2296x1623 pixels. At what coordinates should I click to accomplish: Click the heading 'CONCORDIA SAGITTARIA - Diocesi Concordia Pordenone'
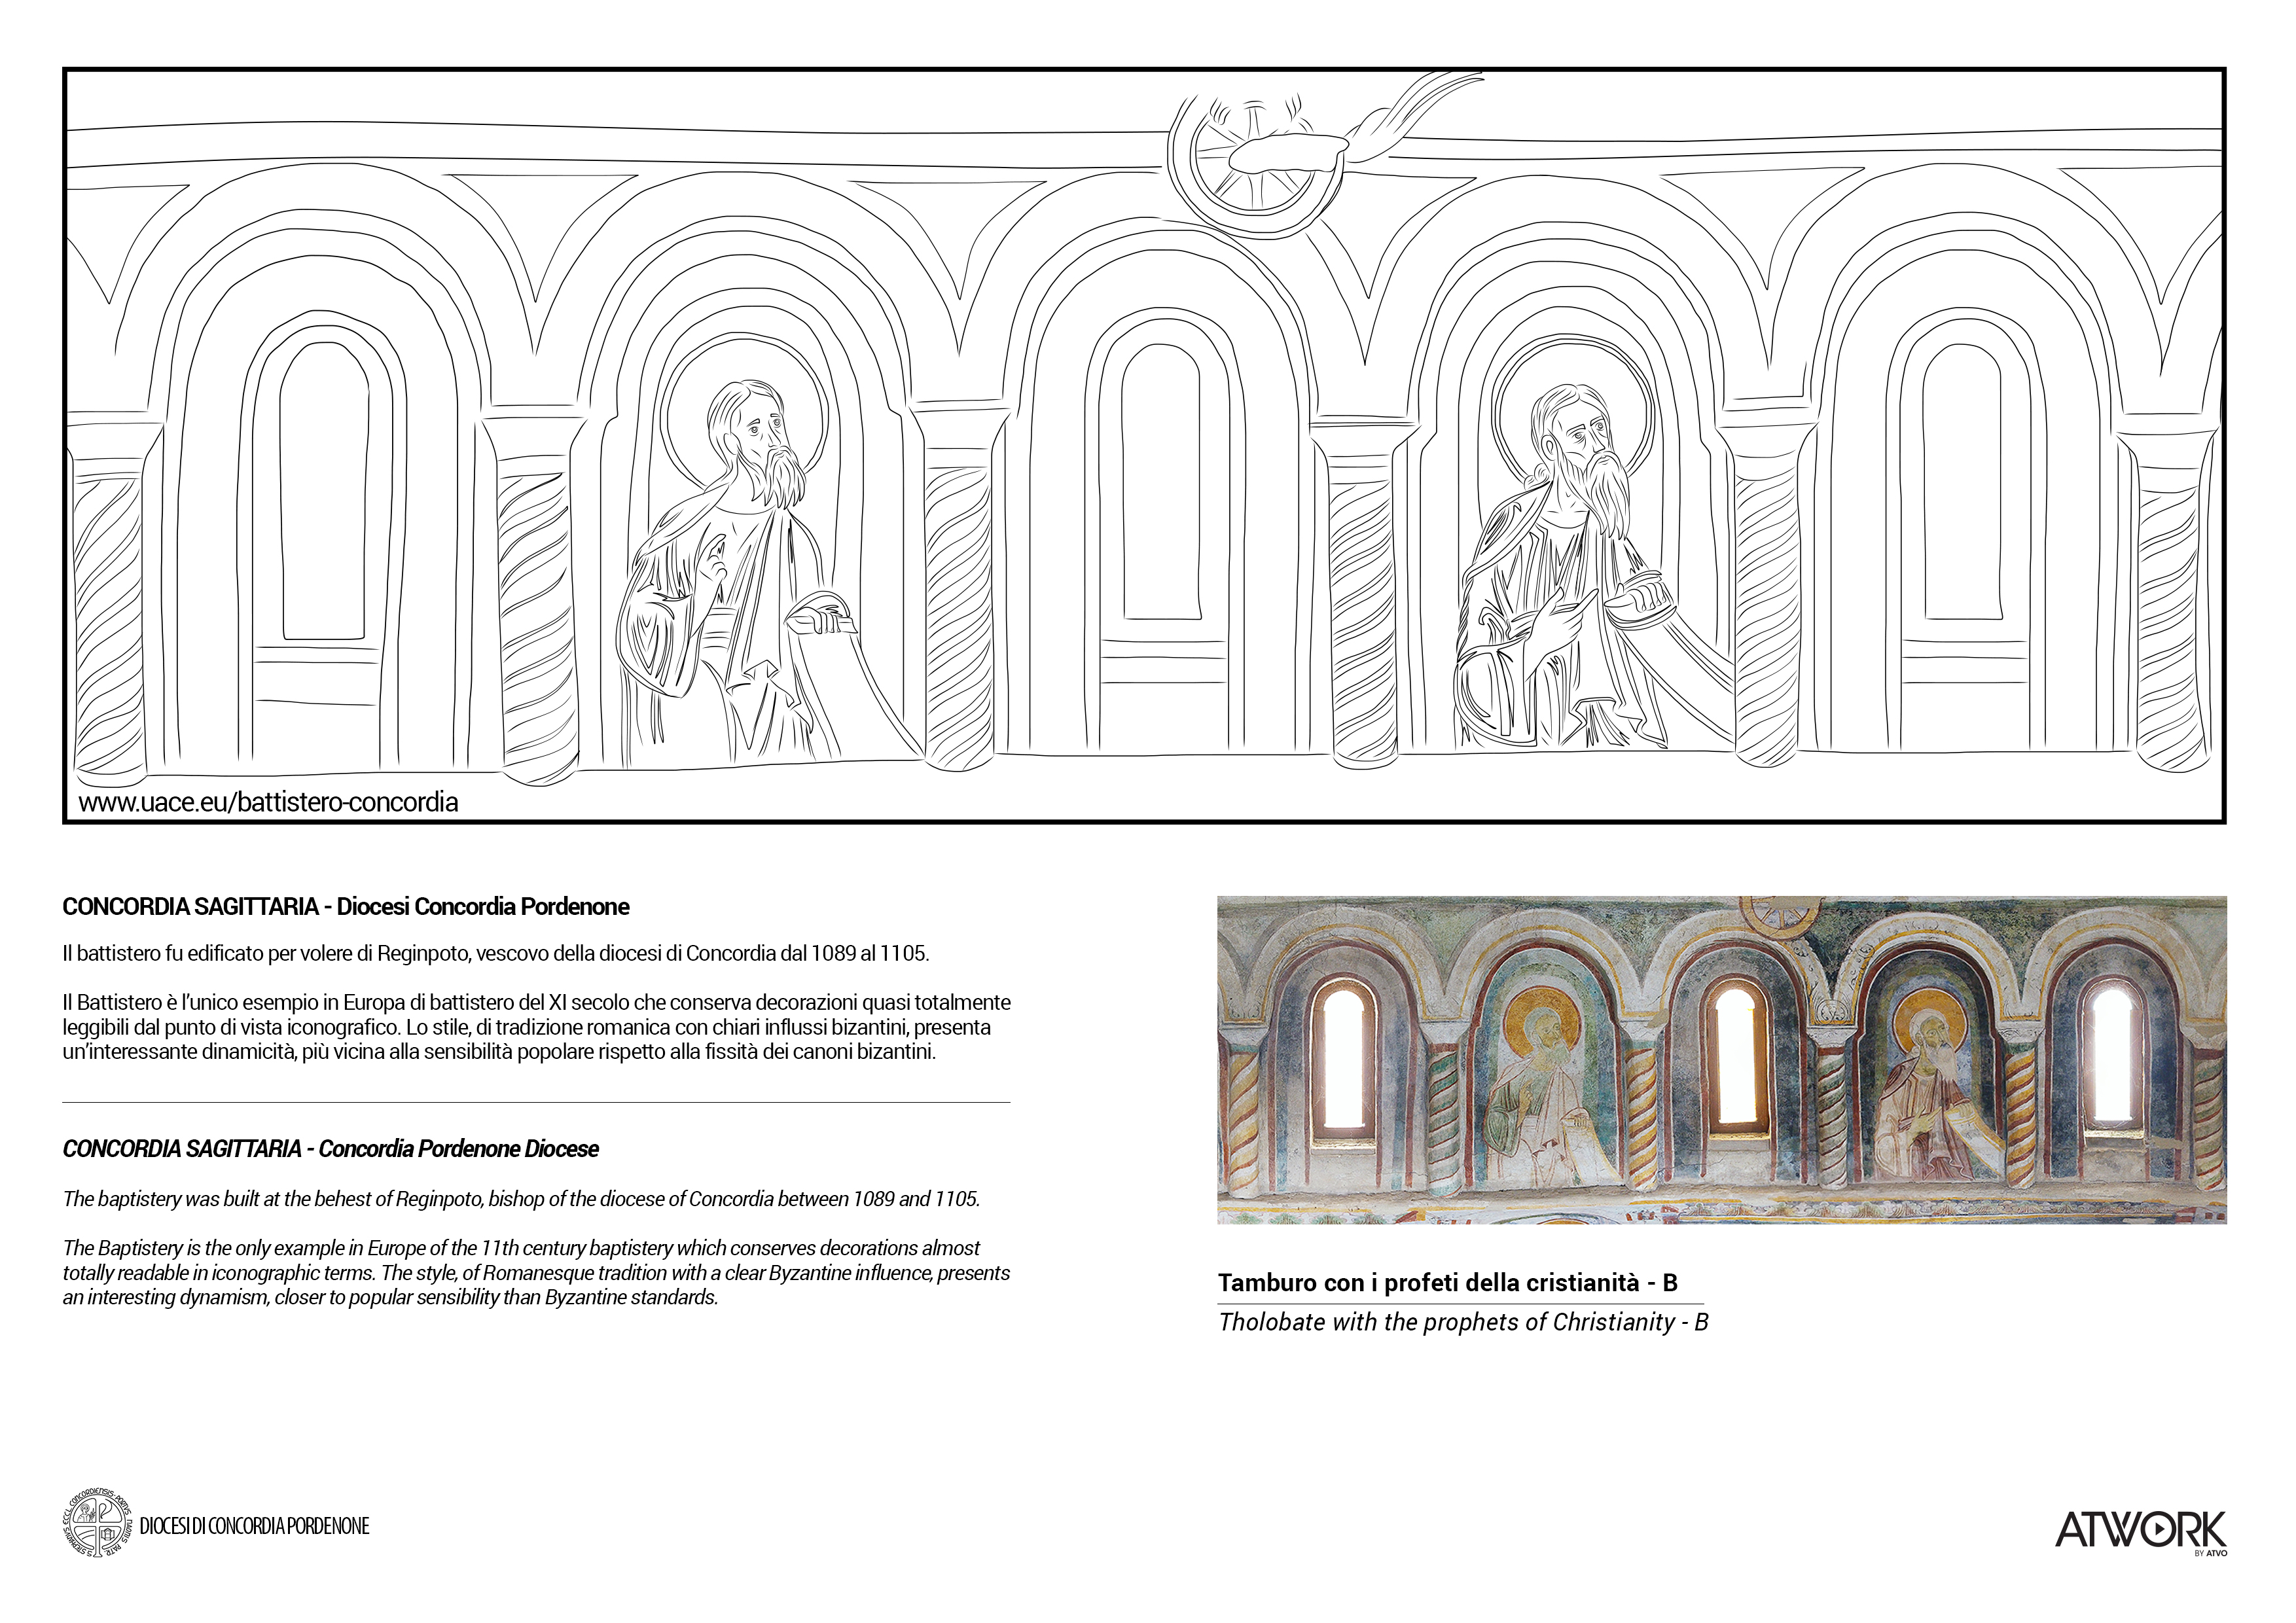tap(346, 907)
